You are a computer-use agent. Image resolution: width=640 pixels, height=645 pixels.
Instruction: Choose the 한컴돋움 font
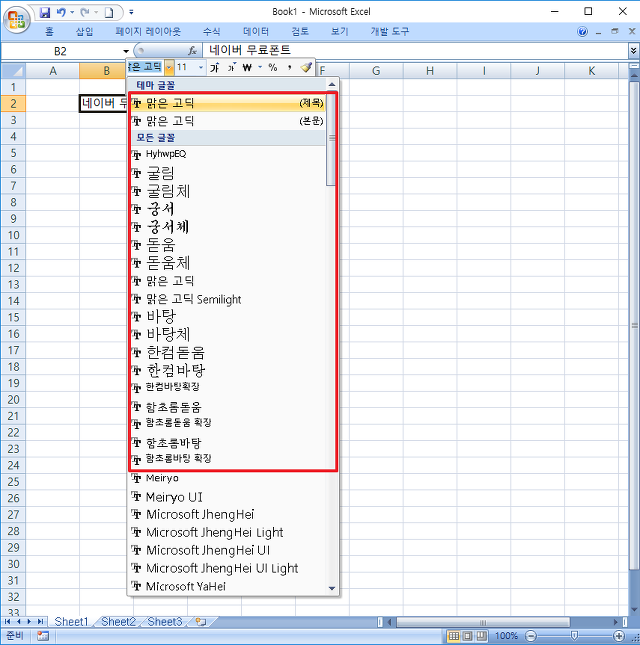pos(228,353)
